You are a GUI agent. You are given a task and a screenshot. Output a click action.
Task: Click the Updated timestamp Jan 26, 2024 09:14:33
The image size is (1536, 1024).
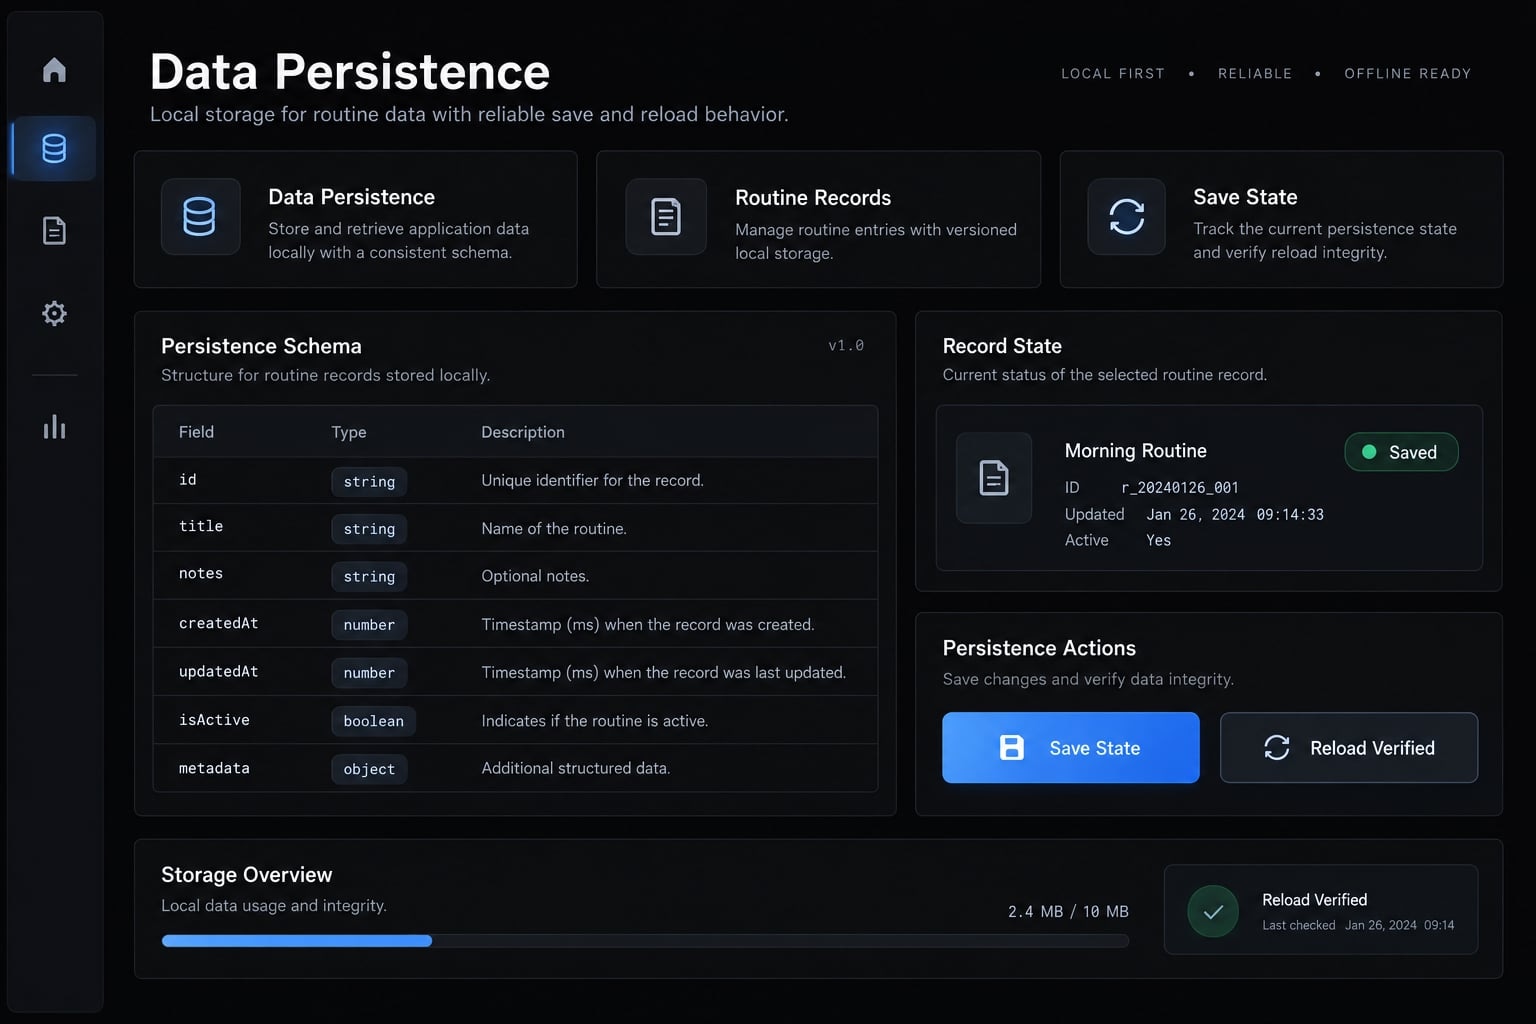click(x=1235, y=515)
